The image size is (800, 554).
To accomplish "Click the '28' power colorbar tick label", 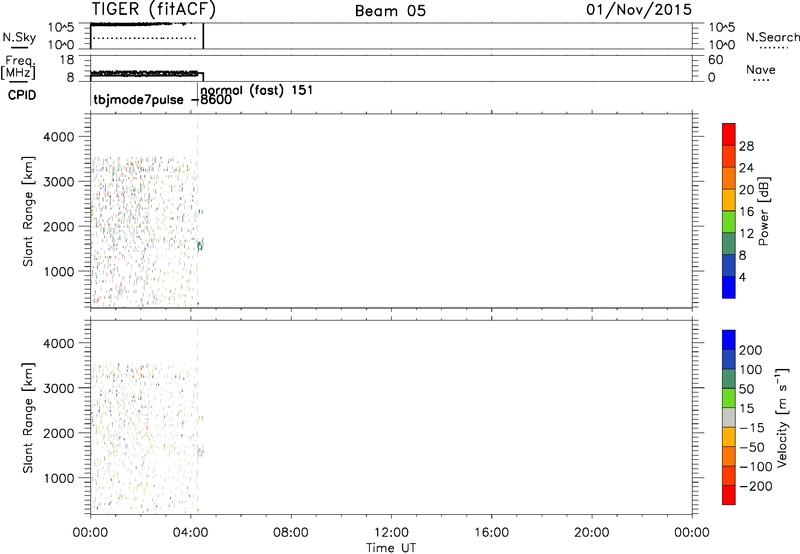I will (746, 146).
